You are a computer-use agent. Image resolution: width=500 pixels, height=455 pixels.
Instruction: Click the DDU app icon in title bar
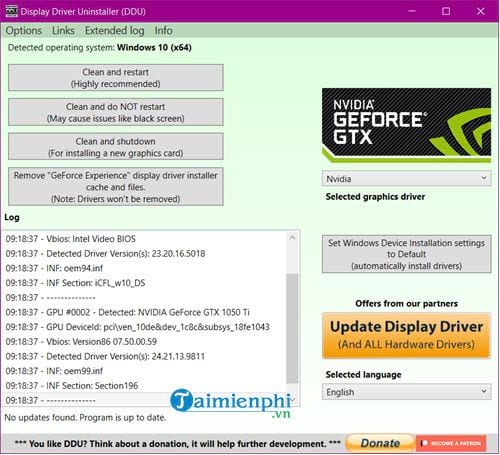click(11, 11)
